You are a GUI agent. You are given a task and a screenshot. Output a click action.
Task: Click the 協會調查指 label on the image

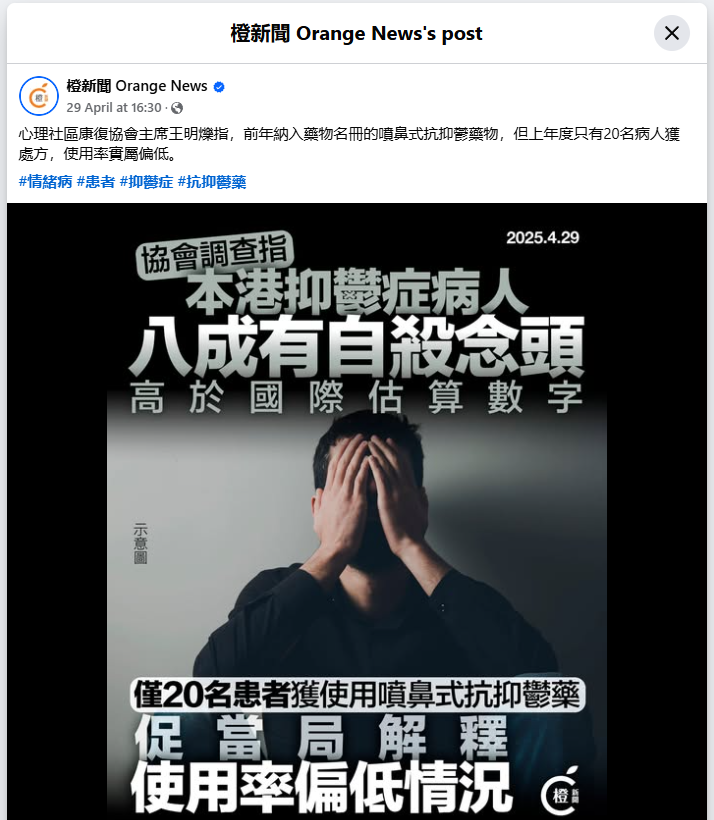tap(214, 255)
